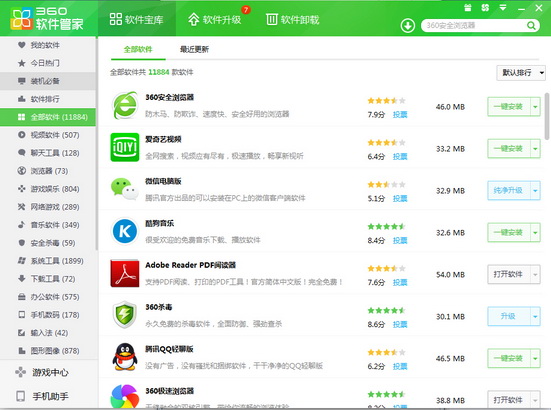Switch to the 软件升级 tab
The height and width of the screenshot is (410, 551).
(x=215, y=19)
